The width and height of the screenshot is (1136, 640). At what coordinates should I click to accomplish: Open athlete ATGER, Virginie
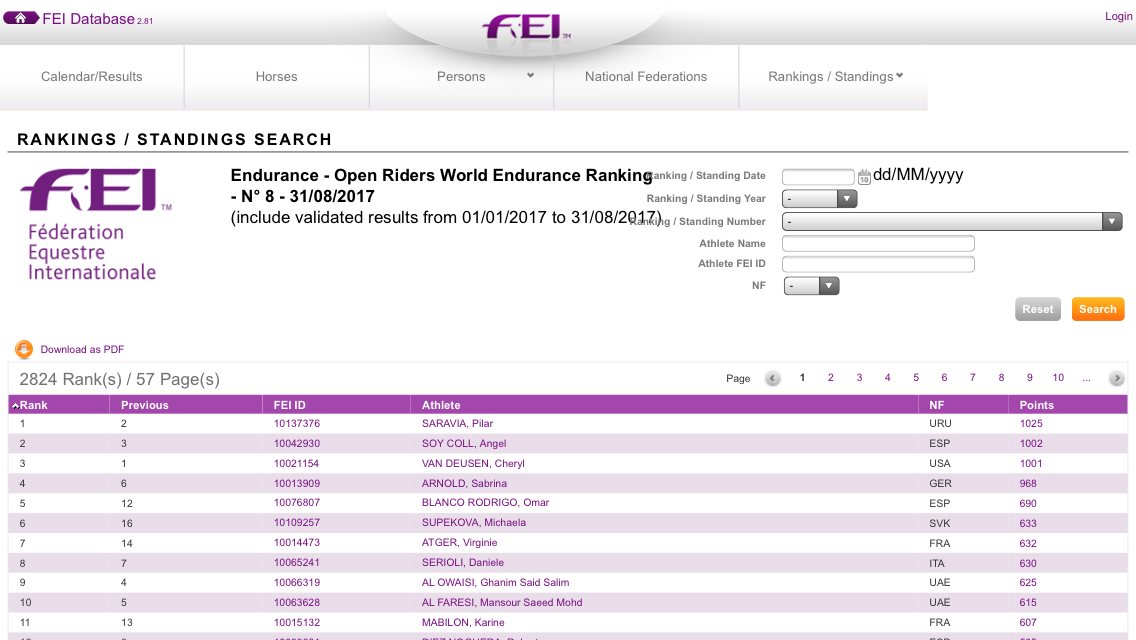click(x=459, y=542)
